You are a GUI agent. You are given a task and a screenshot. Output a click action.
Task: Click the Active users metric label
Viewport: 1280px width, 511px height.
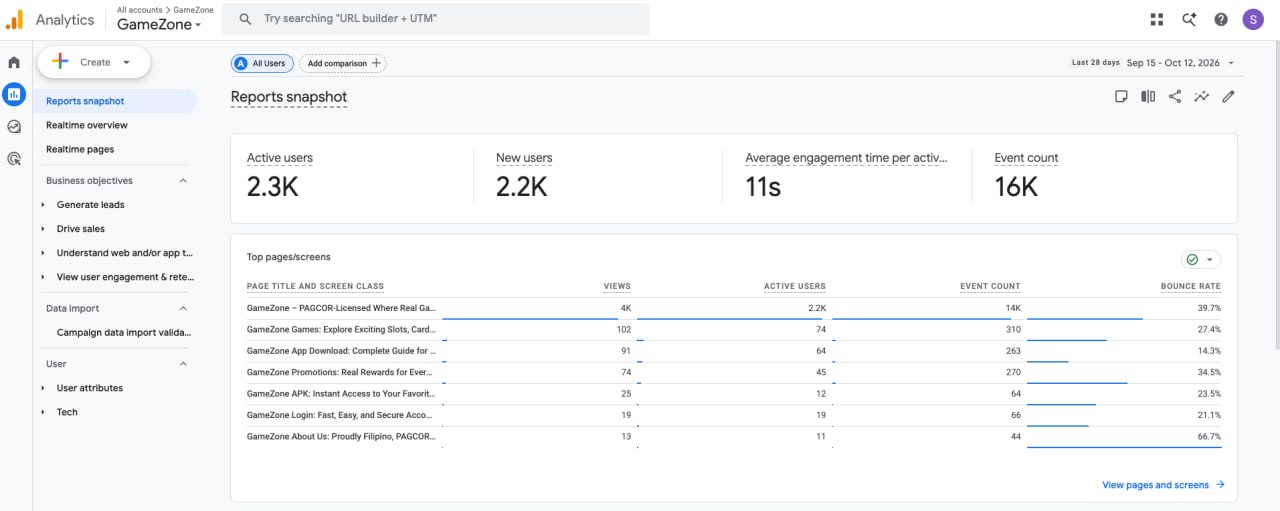point(280,158)
